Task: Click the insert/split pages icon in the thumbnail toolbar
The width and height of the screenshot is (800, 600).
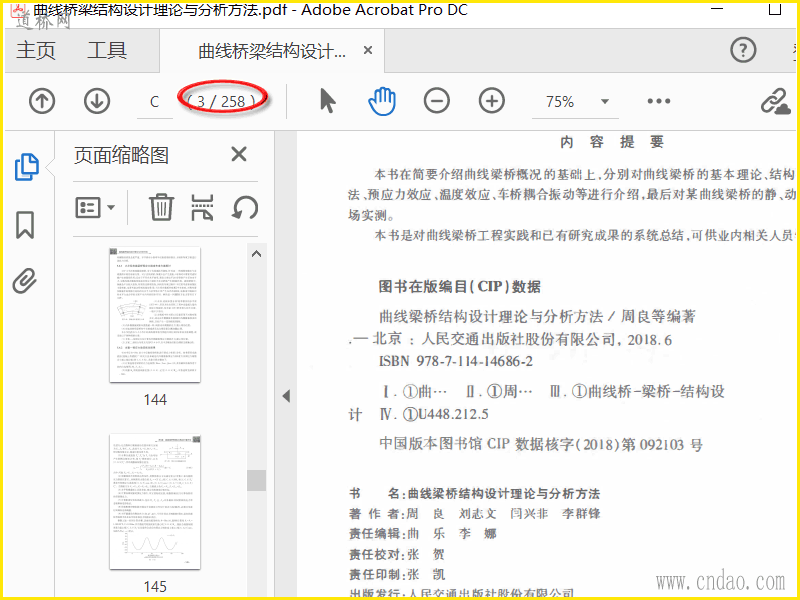Action: coord(203,207)
